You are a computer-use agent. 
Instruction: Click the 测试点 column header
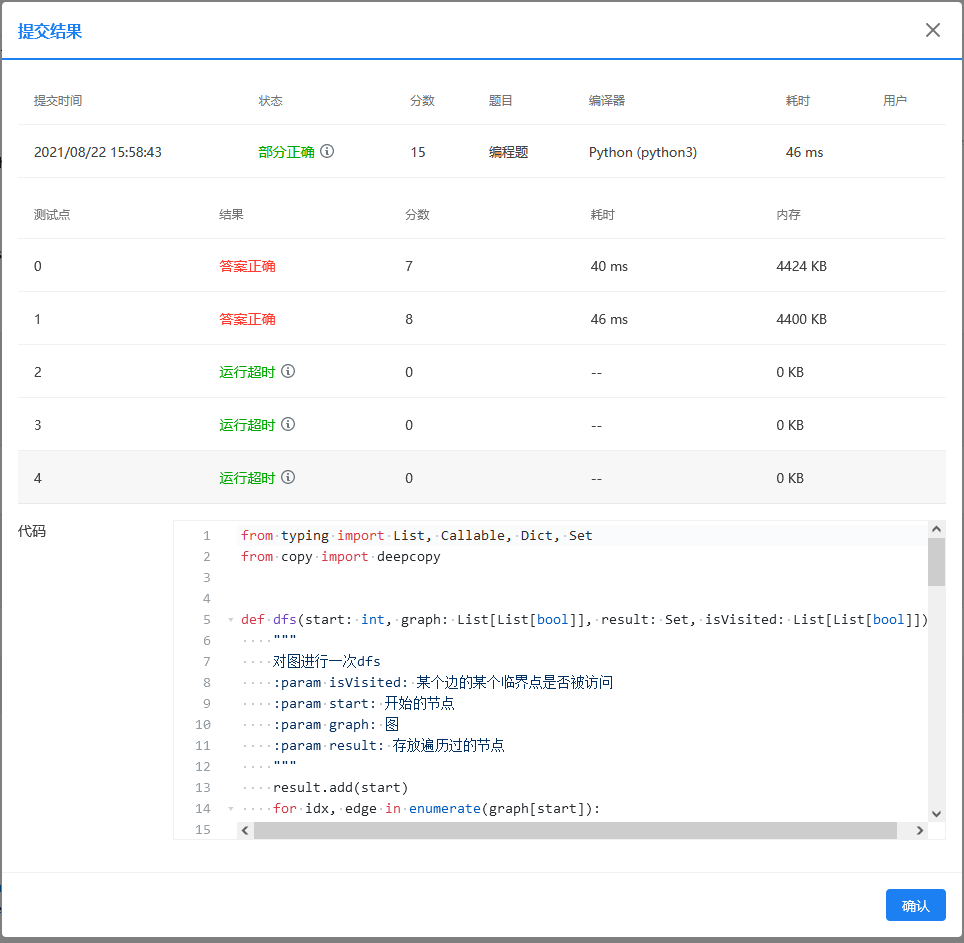pos(52,215)
